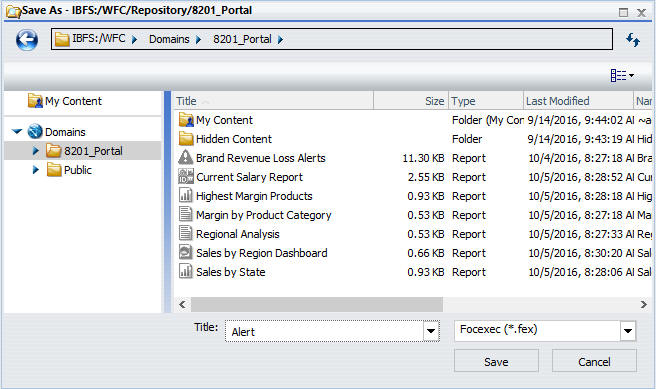Select the Current Salary Report title

pyautogui.click(x=249, y=177)
